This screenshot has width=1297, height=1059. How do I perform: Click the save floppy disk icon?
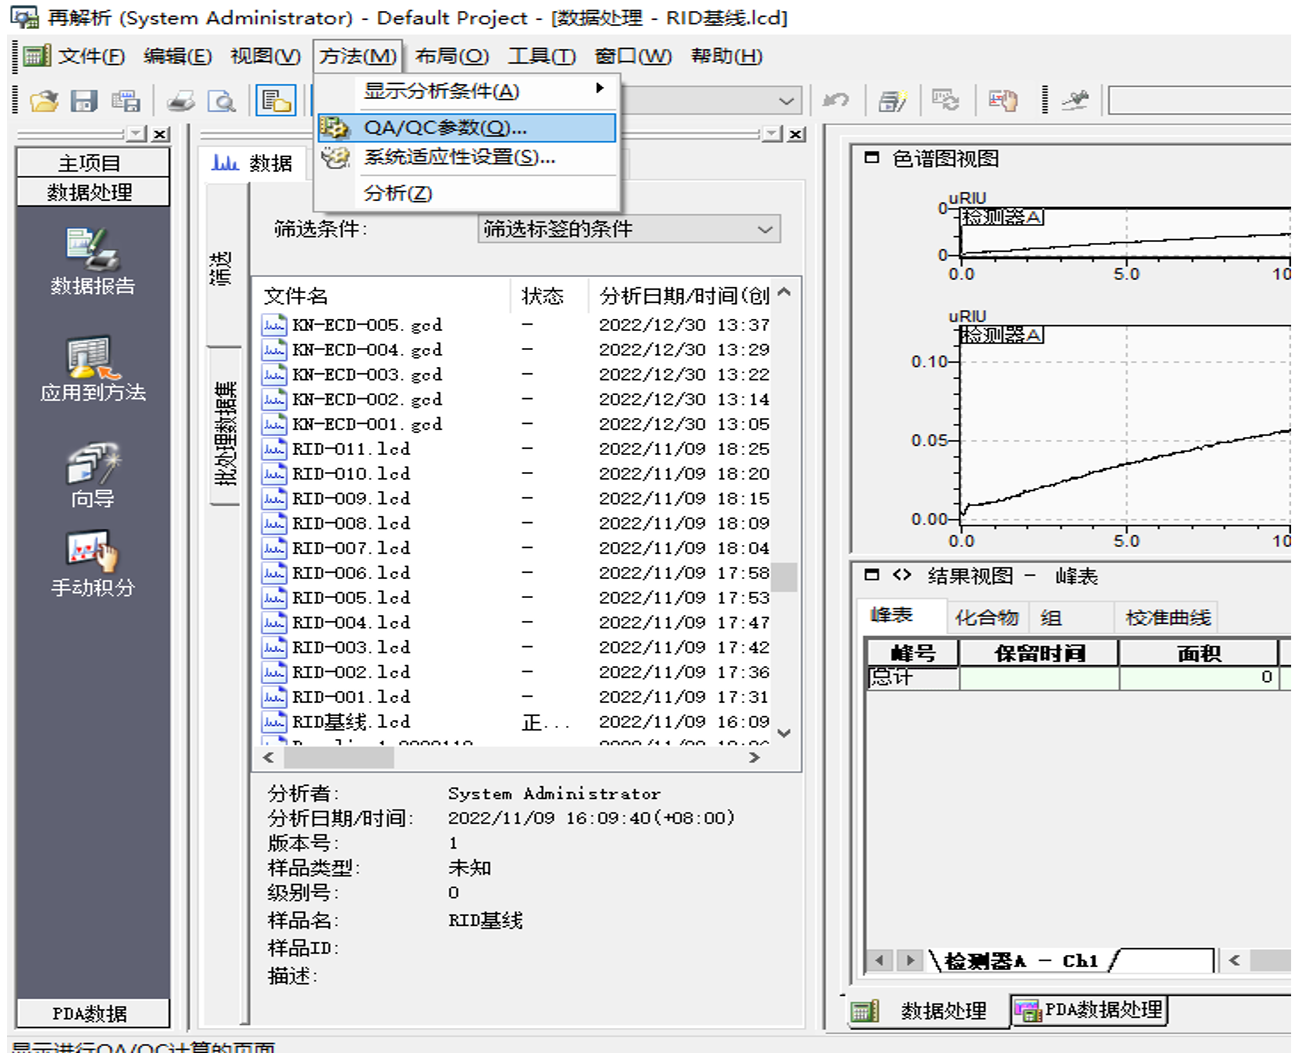point(84,101)
